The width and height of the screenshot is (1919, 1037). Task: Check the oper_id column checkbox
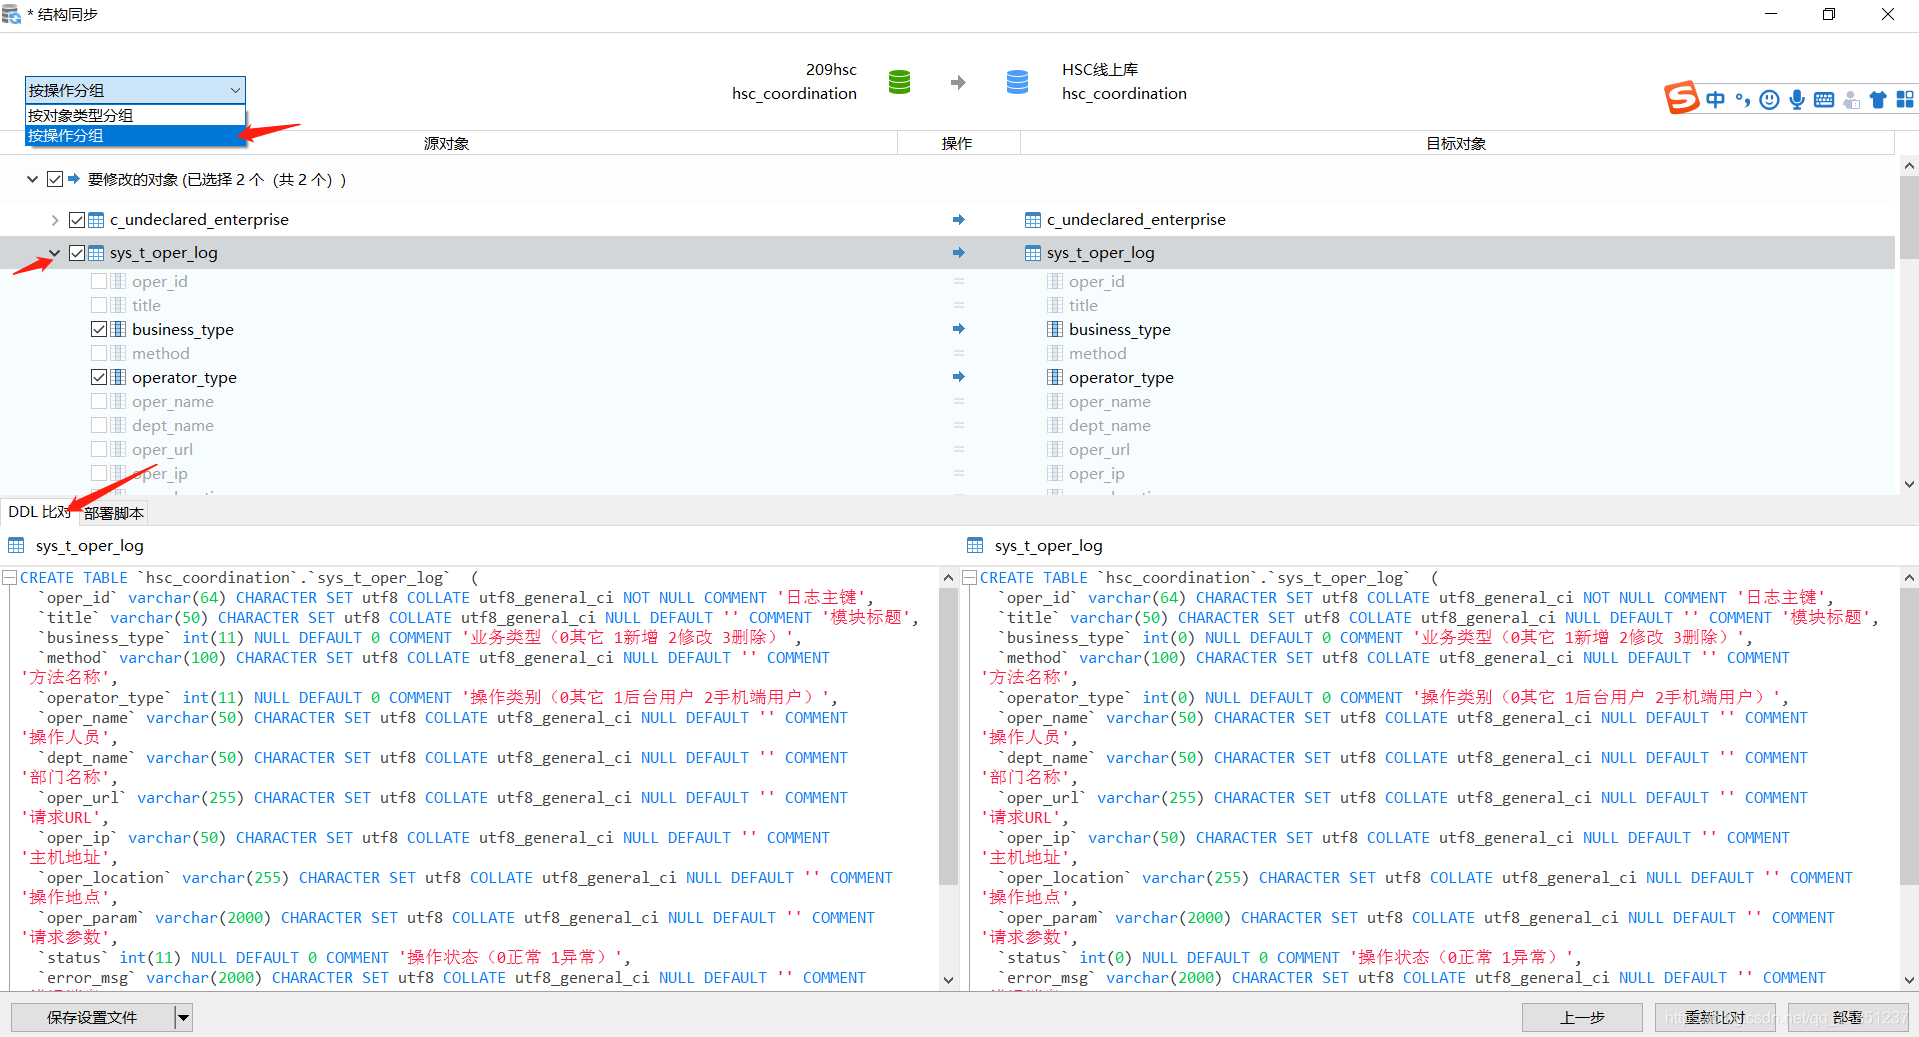coord(99,281)
